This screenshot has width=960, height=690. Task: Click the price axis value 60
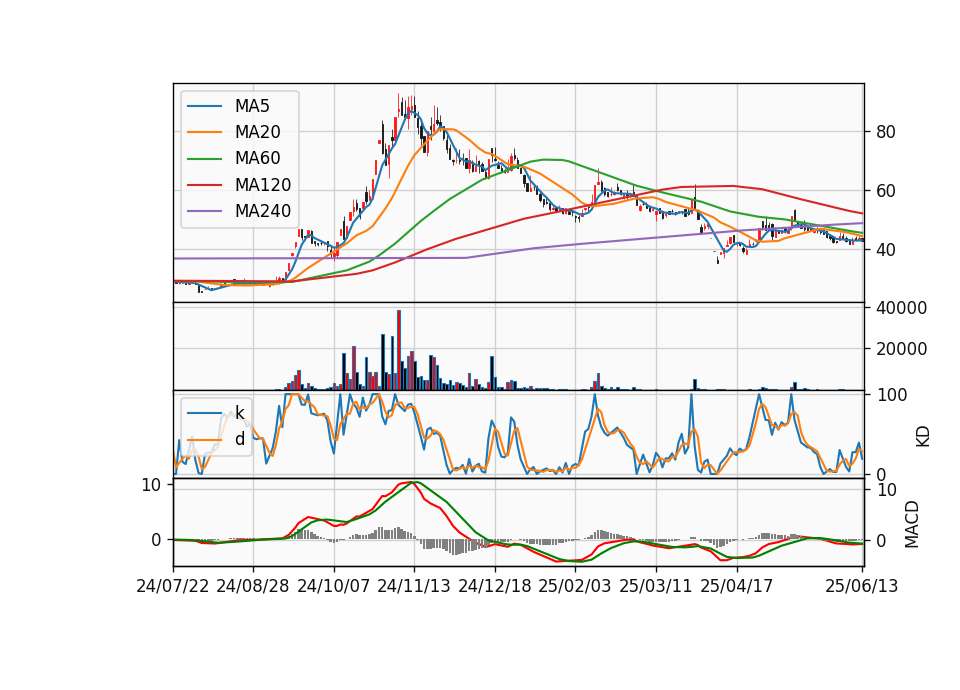[885, 191]
